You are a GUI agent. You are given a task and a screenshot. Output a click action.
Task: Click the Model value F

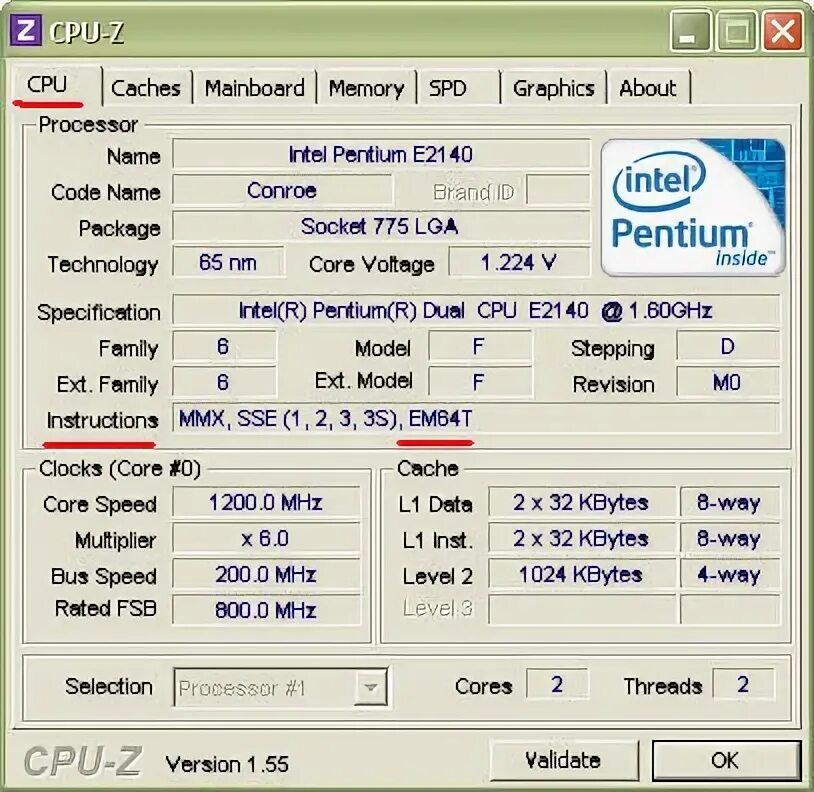click(x=480, y=346)
